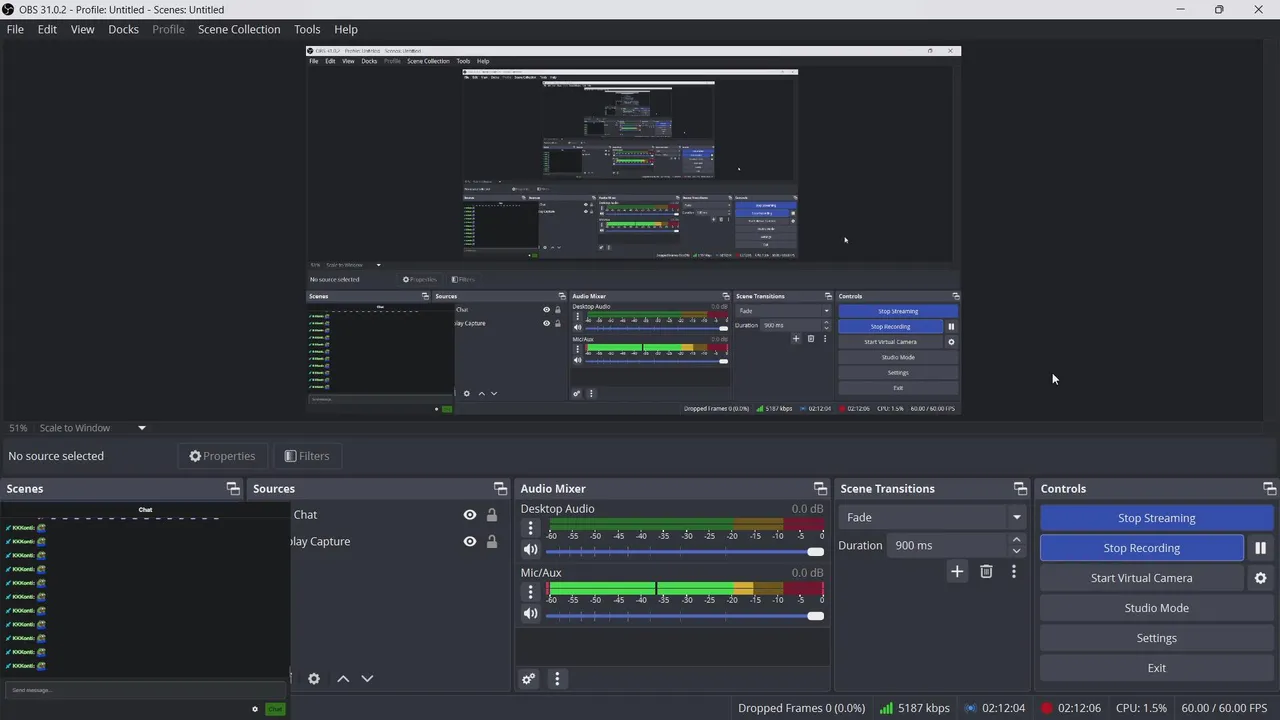The width and height of the screenshot is (1280, 720).
Task: Toggle visibility of Display Capture source
Action: 470,542
